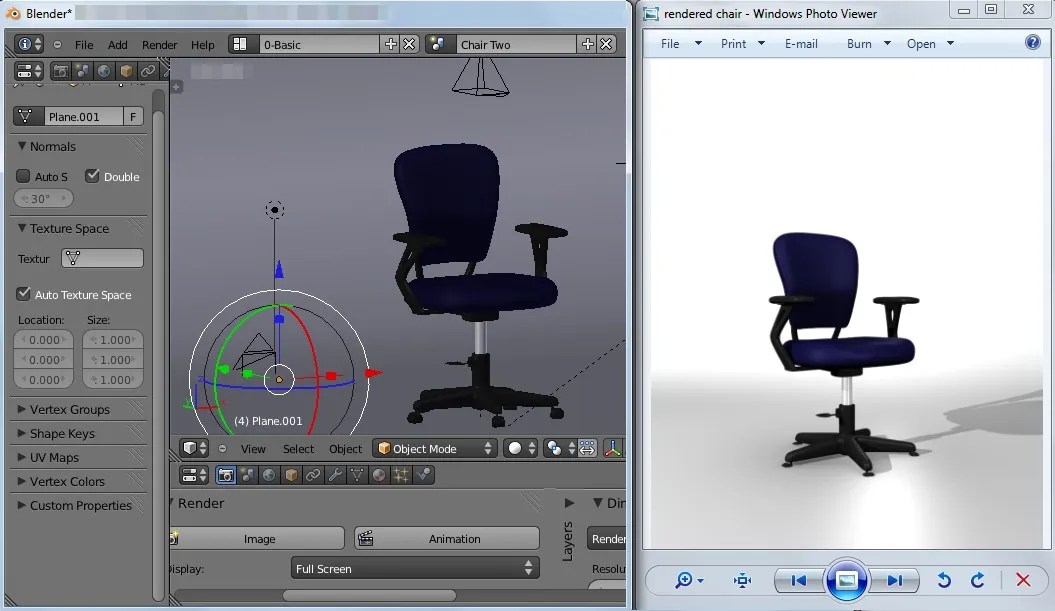Select Material sphere tab in bottom properties
The height and width of the screenshot is (611, 1055).
tap(379, 475)
